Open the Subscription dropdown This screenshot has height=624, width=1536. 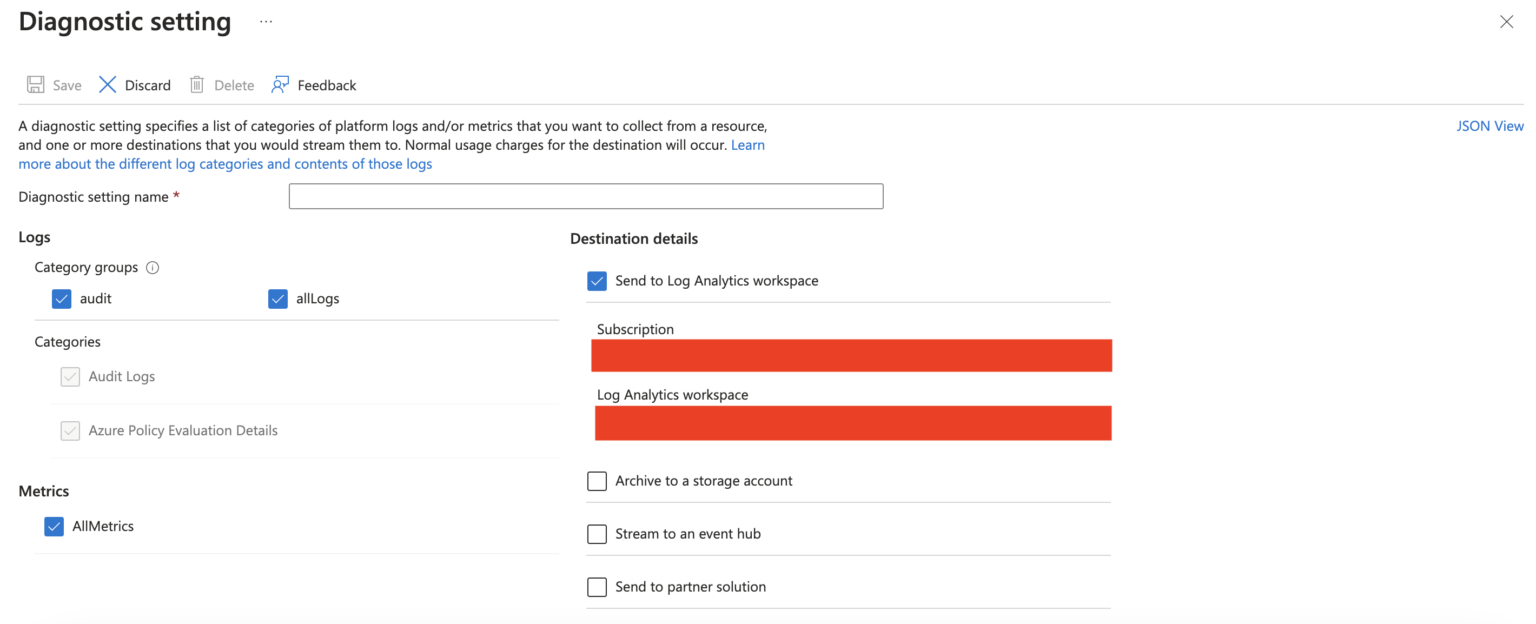click(852, 355)
